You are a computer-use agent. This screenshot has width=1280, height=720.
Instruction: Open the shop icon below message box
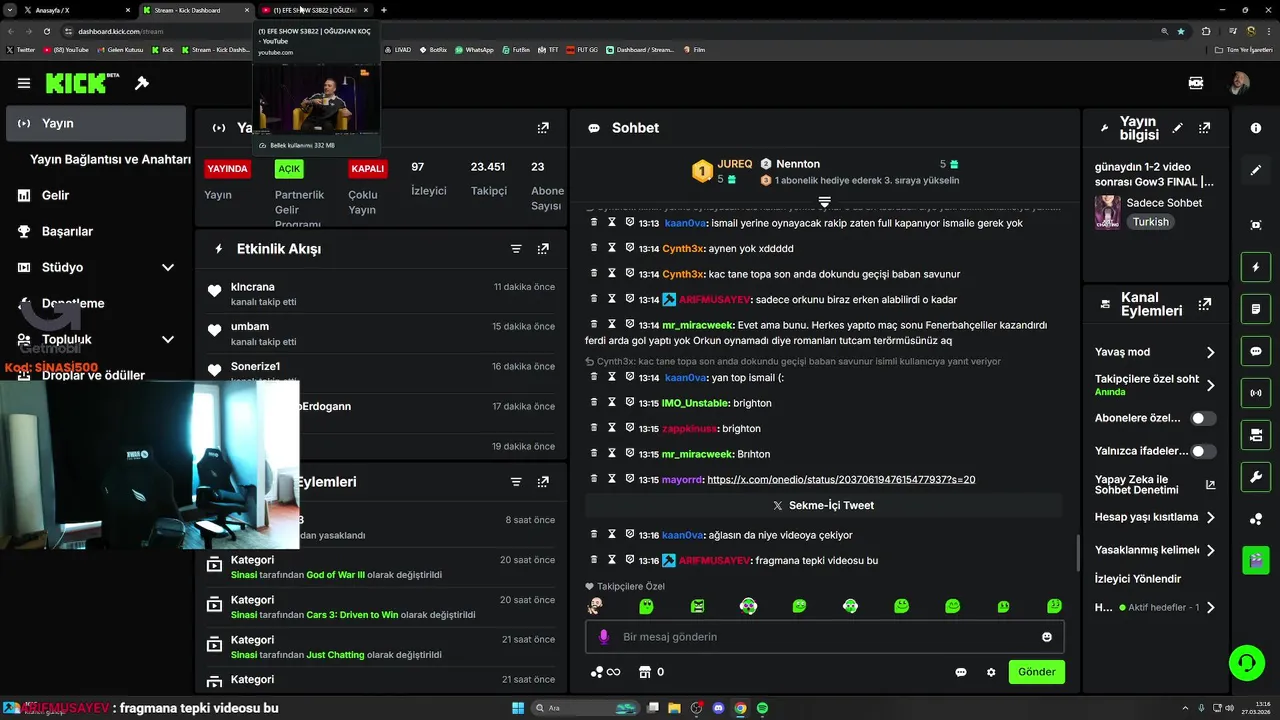coord(645,672)
